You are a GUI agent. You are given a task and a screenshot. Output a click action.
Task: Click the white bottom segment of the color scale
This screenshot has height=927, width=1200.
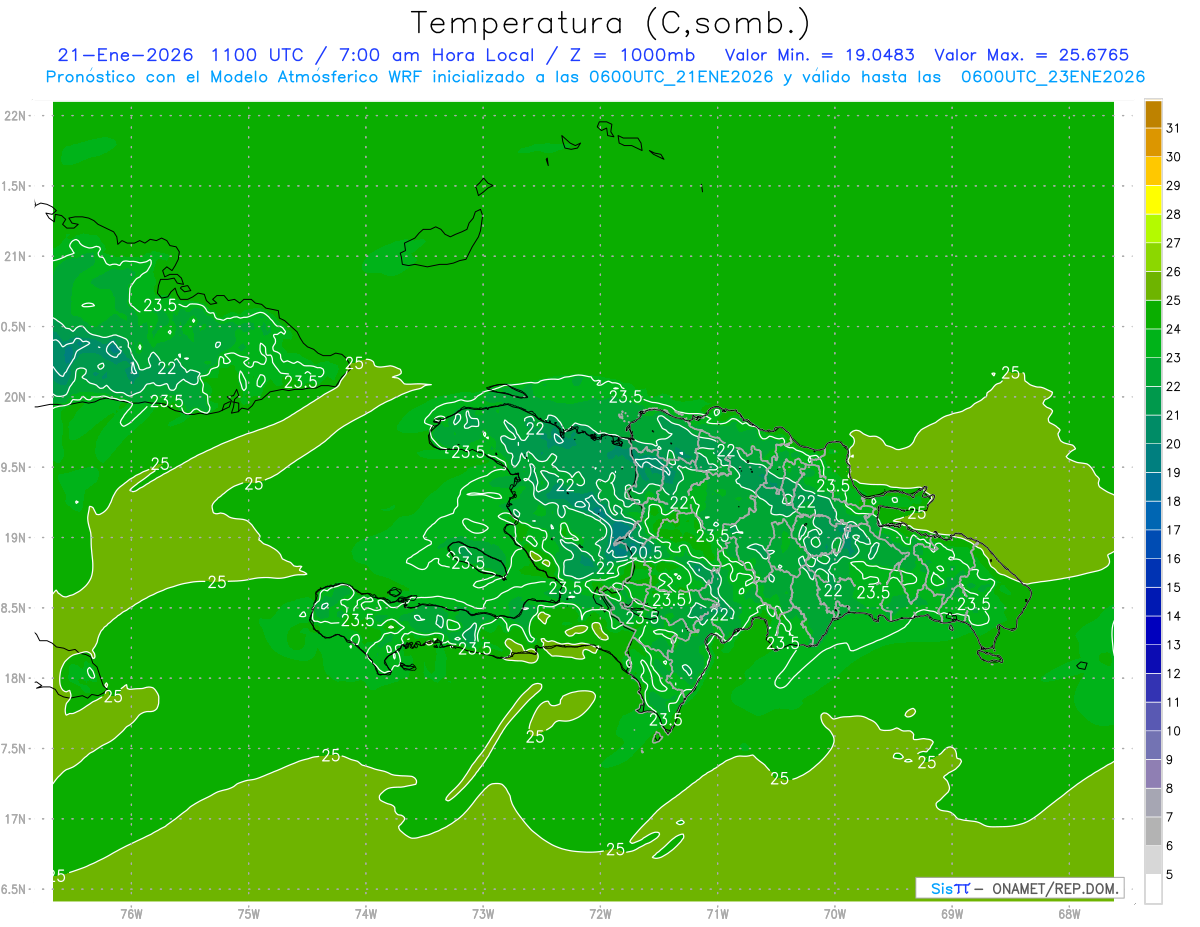1153,888
